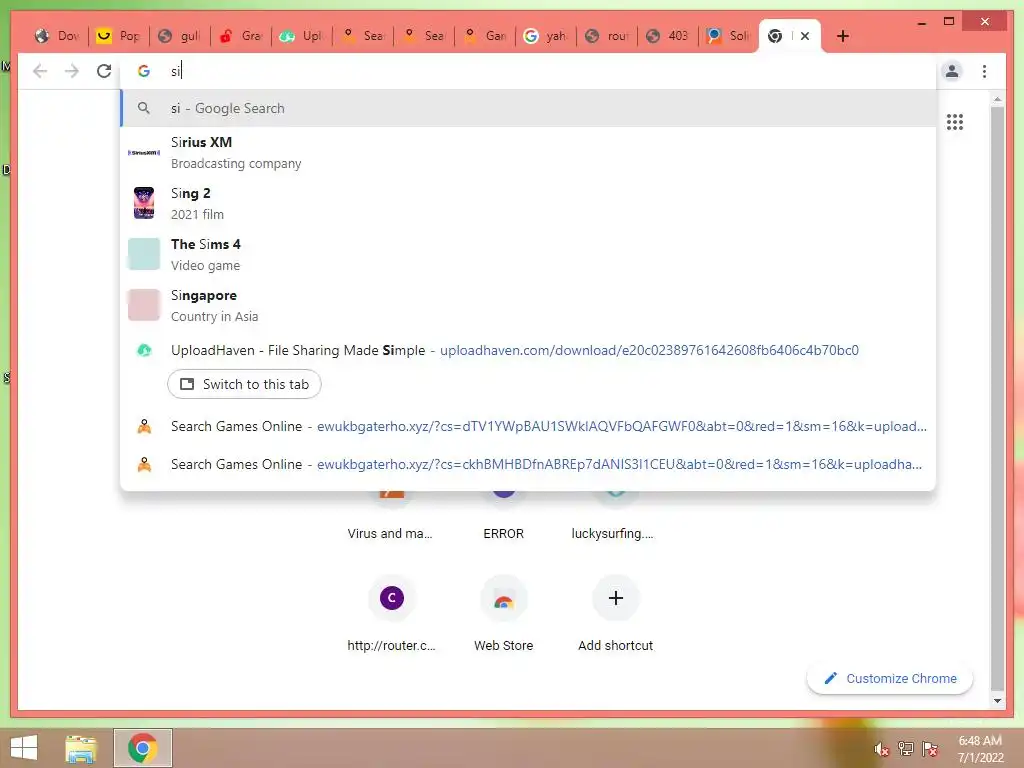Screen dimensions: 1024x768
Task: Click the Google logo in address bar
Action: coord(144,71)
